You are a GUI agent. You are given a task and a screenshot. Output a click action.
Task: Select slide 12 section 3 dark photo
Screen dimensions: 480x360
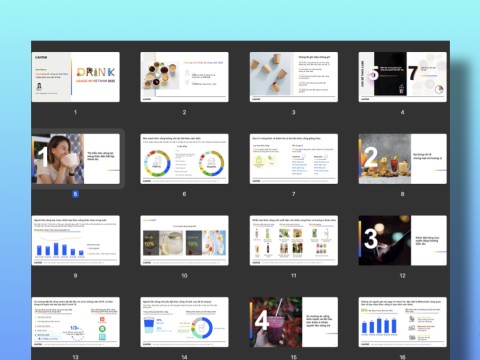click(x=403, y=240)
